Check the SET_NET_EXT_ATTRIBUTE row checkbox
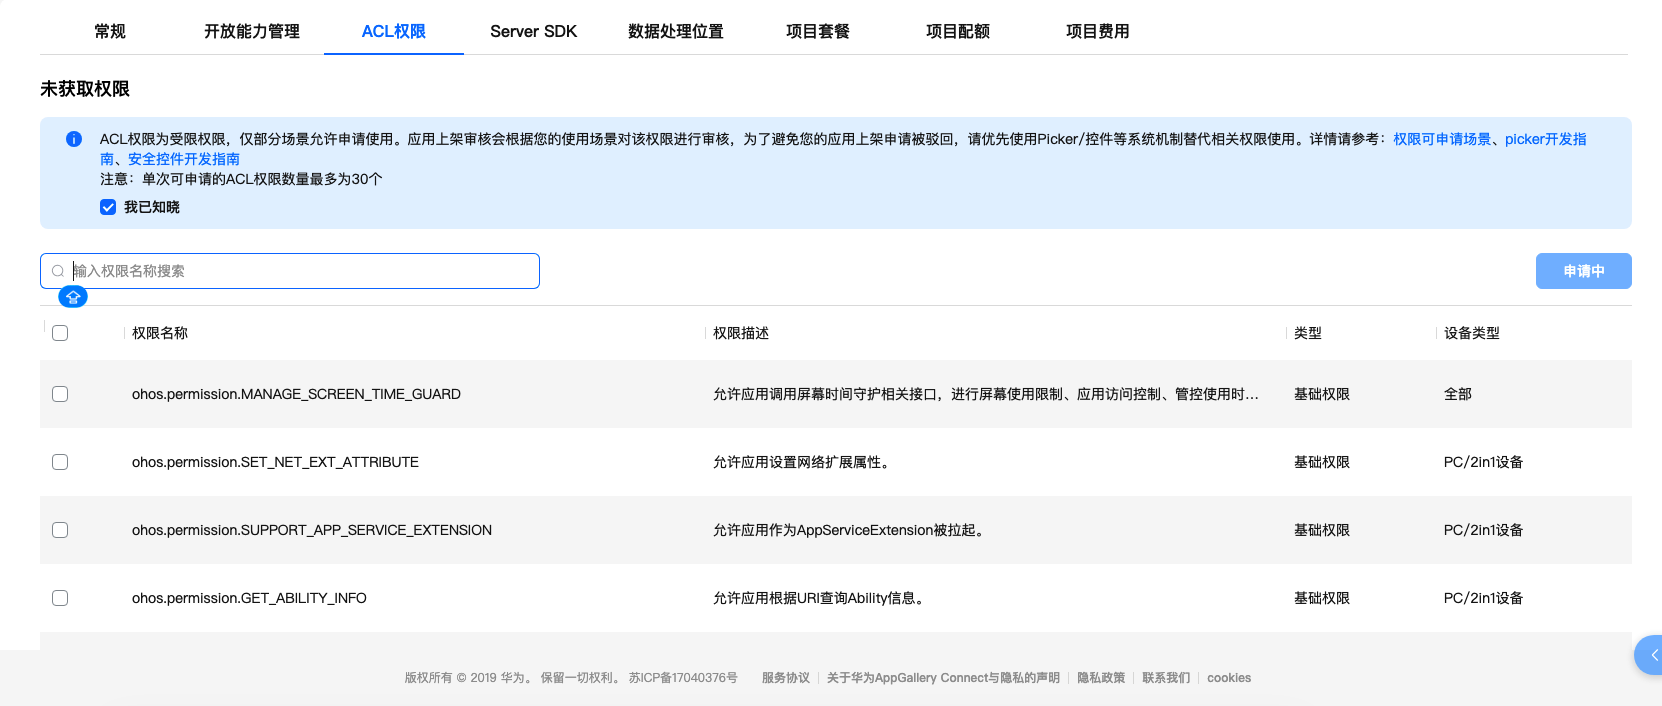Screen dimensions: 1662x706 (x=60, y=462)
